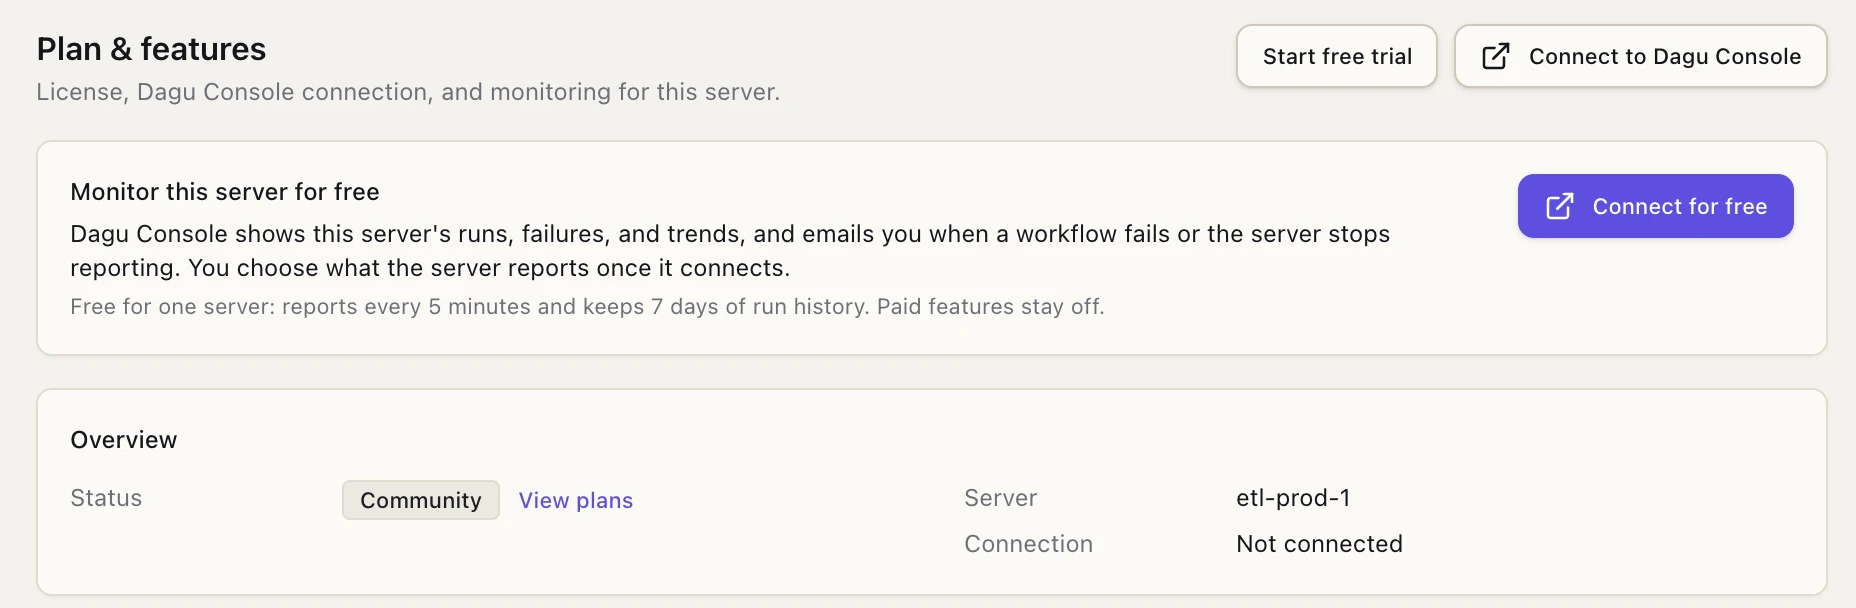
Task: Click the Status label in Overview
Action: tap(106, 498)
